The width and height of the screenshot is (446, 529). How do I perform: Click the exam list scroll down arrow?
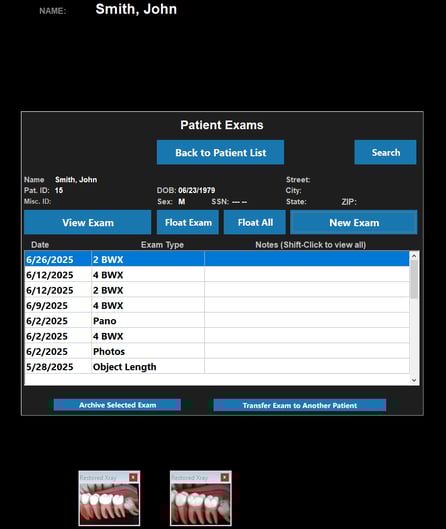click(x=414, y=380)
